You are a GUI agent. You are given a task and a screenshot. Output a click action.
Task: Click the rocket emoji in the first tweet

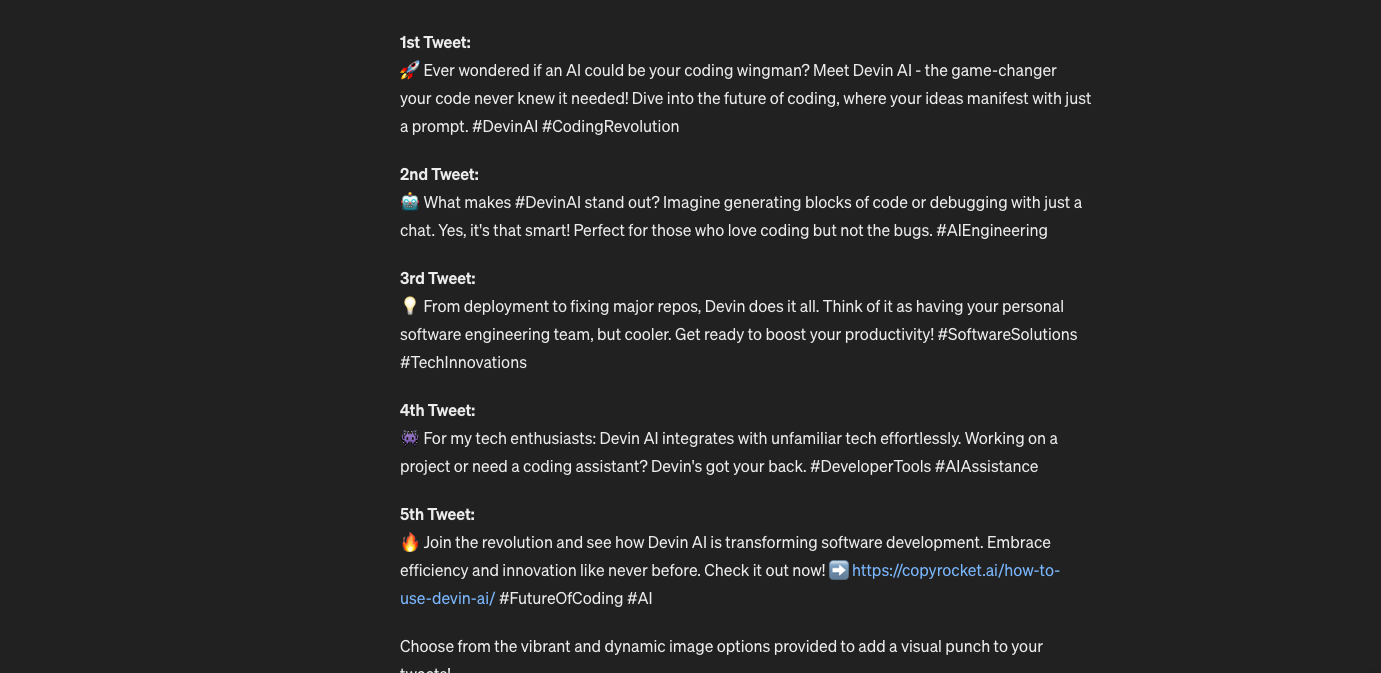409,70
